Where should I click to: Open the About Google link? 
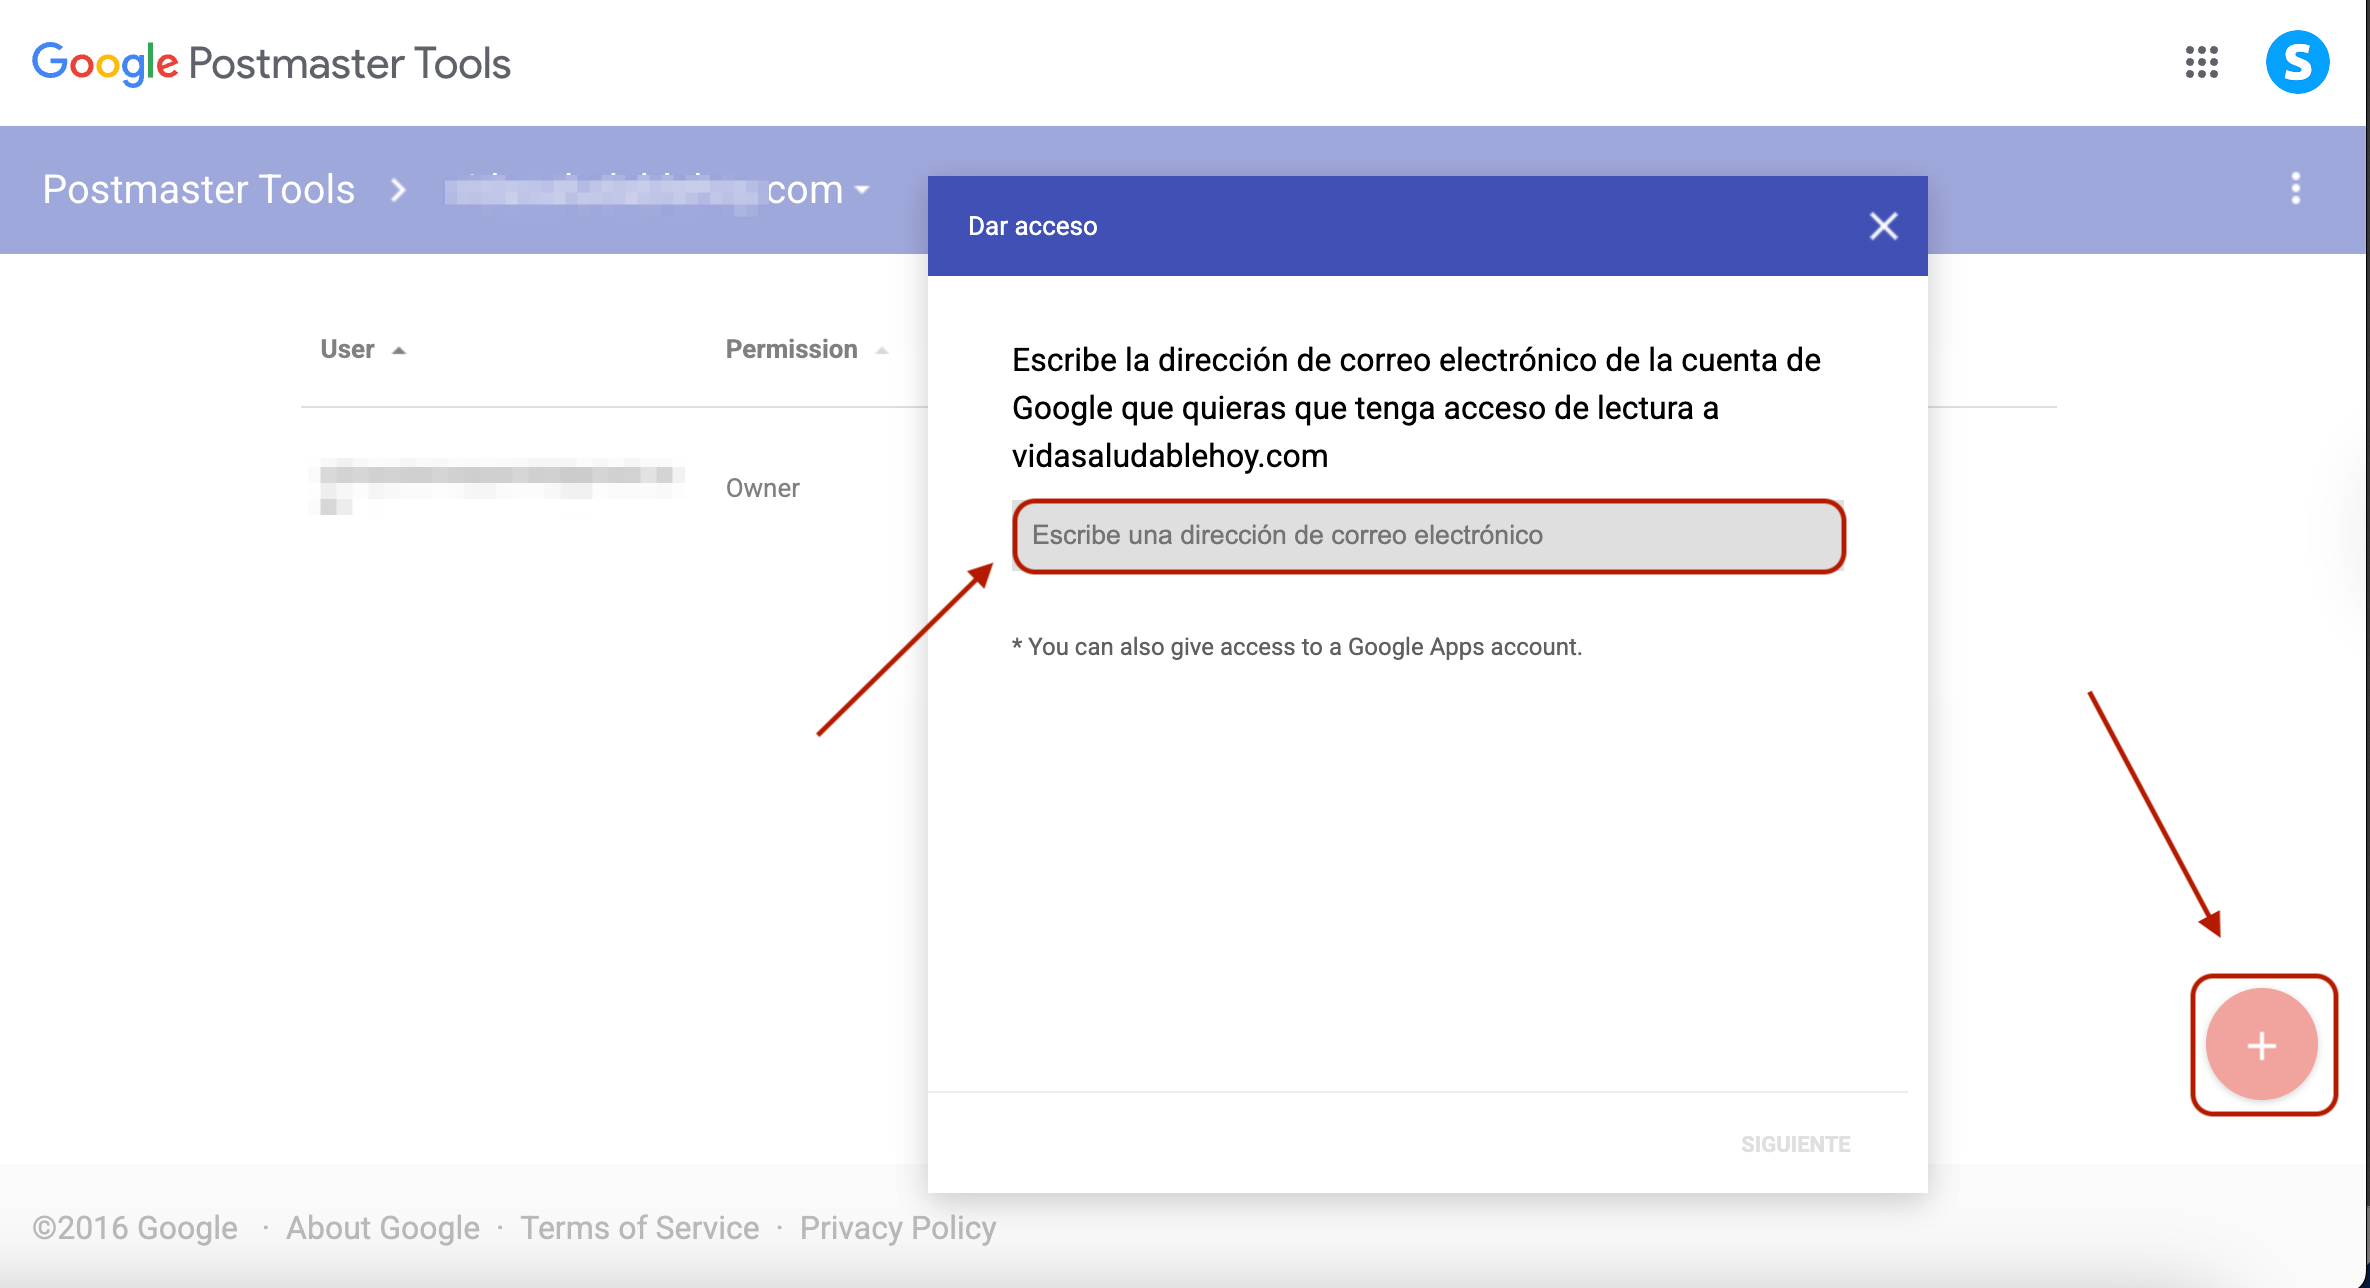[382, 1227]
